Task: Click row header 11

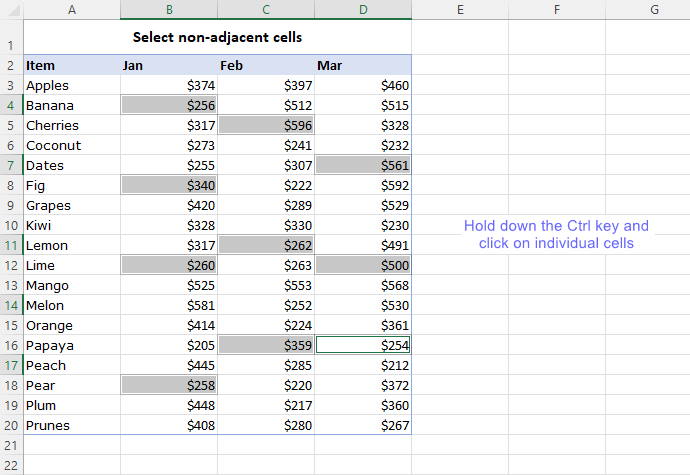Action: pyautogui.click(x=11, y=245)
